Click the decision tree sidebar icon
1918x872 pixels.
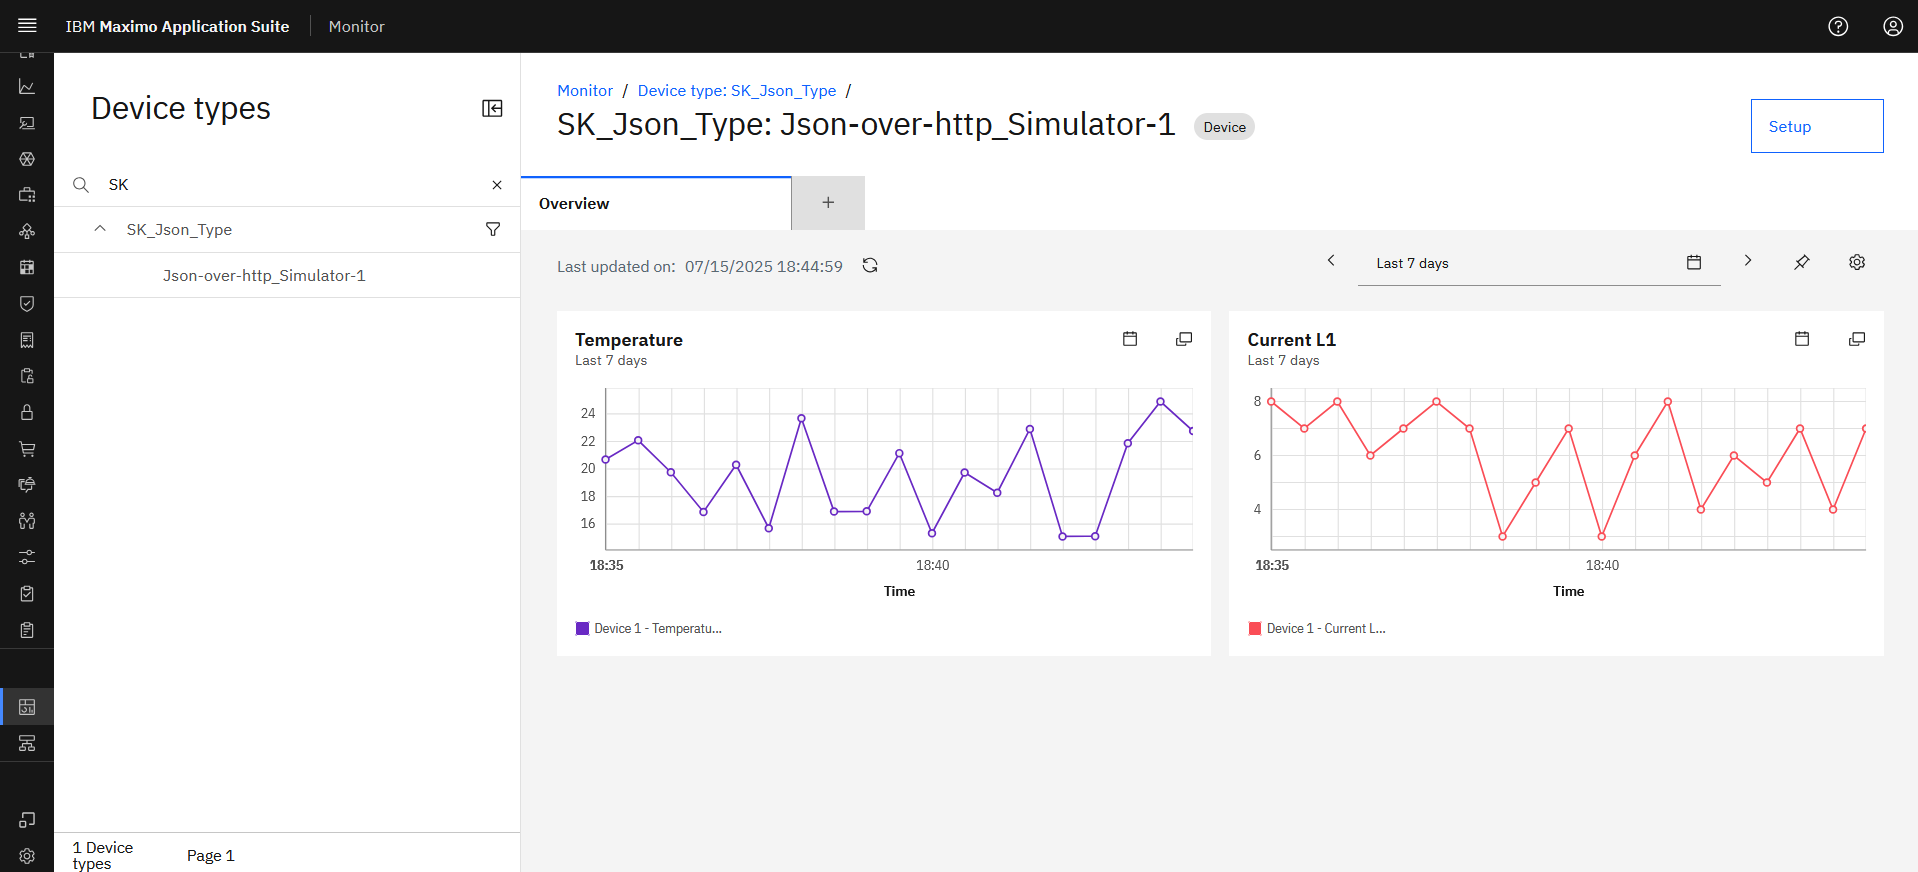coord(27,231)
